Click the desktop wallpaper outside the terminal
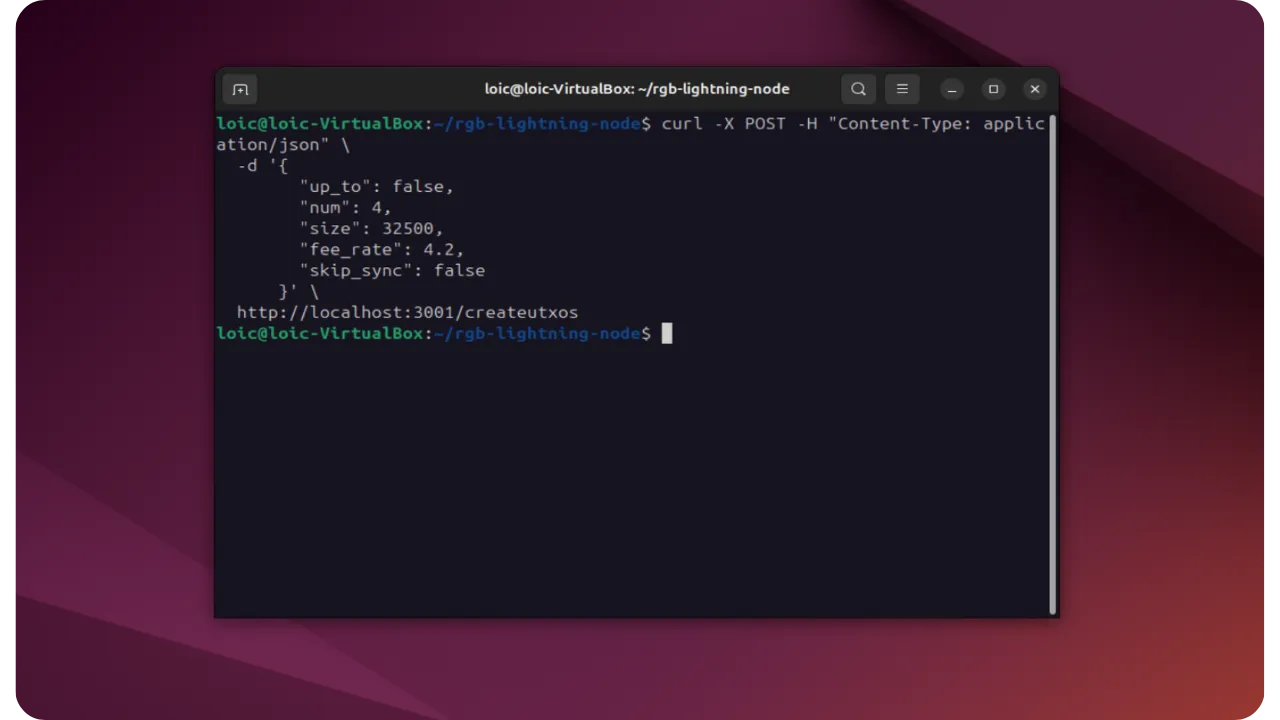1280x720 pixels. pyautogui.click(x=1160, y=400)
